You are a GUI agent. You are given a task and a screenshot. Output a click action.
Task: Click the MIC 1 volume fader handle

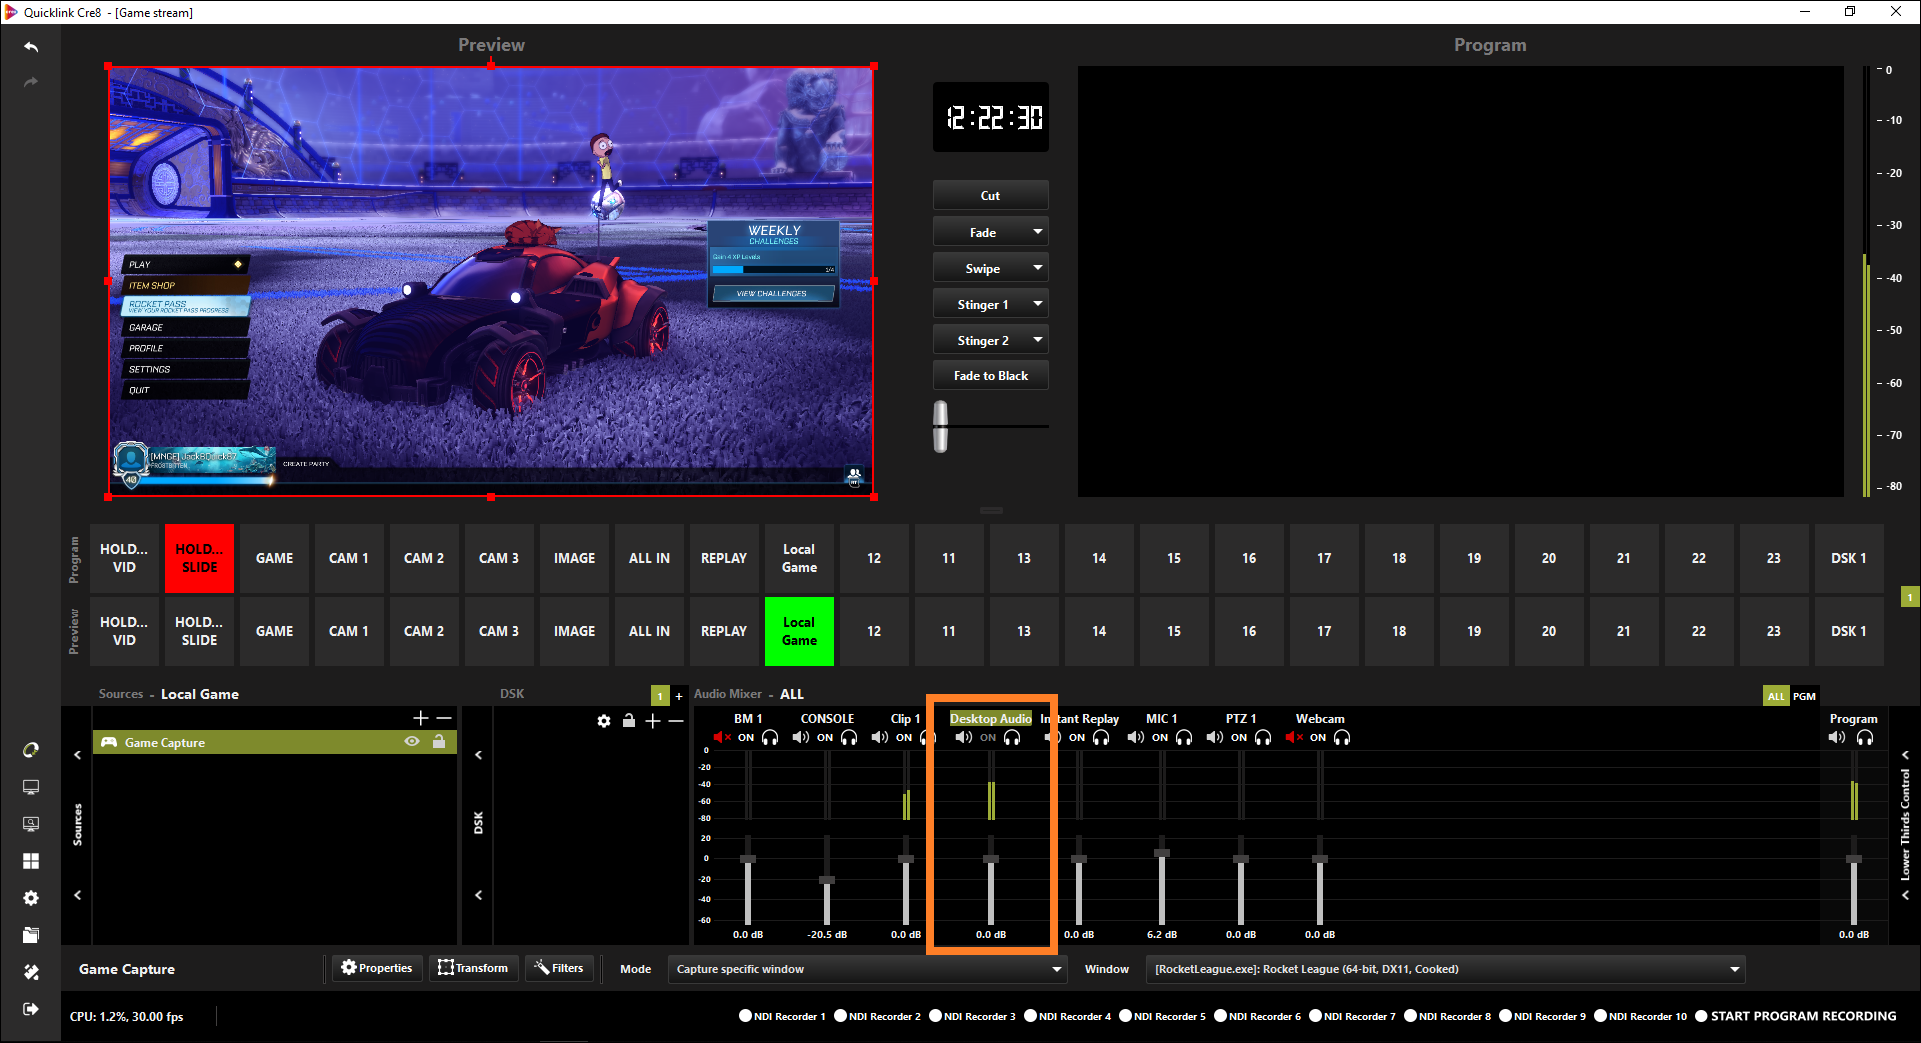click(x=1162, y=853)
